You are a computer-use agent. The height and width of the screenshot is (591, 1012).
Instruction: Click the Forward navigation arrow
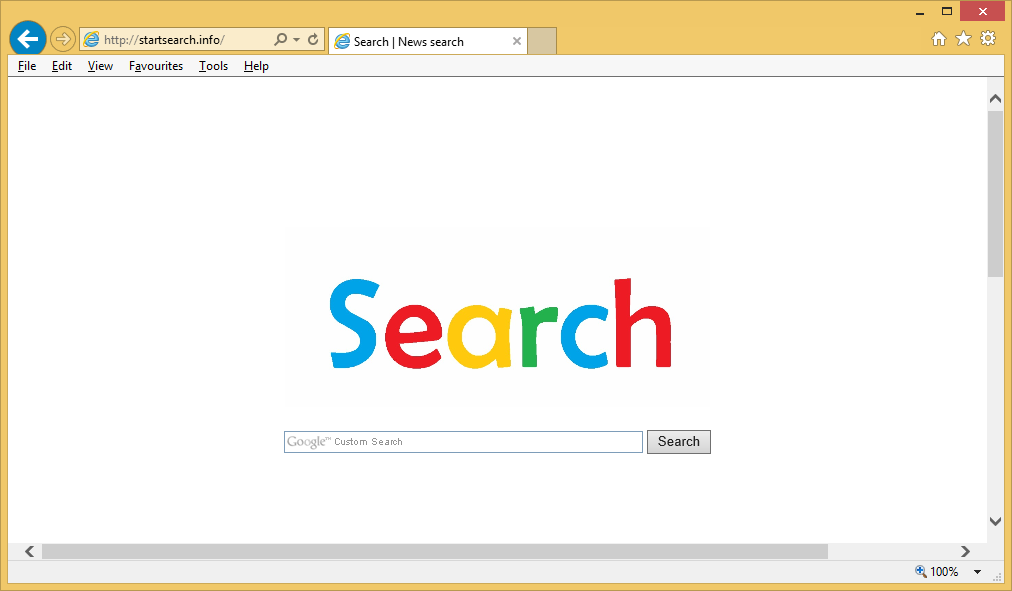click(x=63, y=39)
